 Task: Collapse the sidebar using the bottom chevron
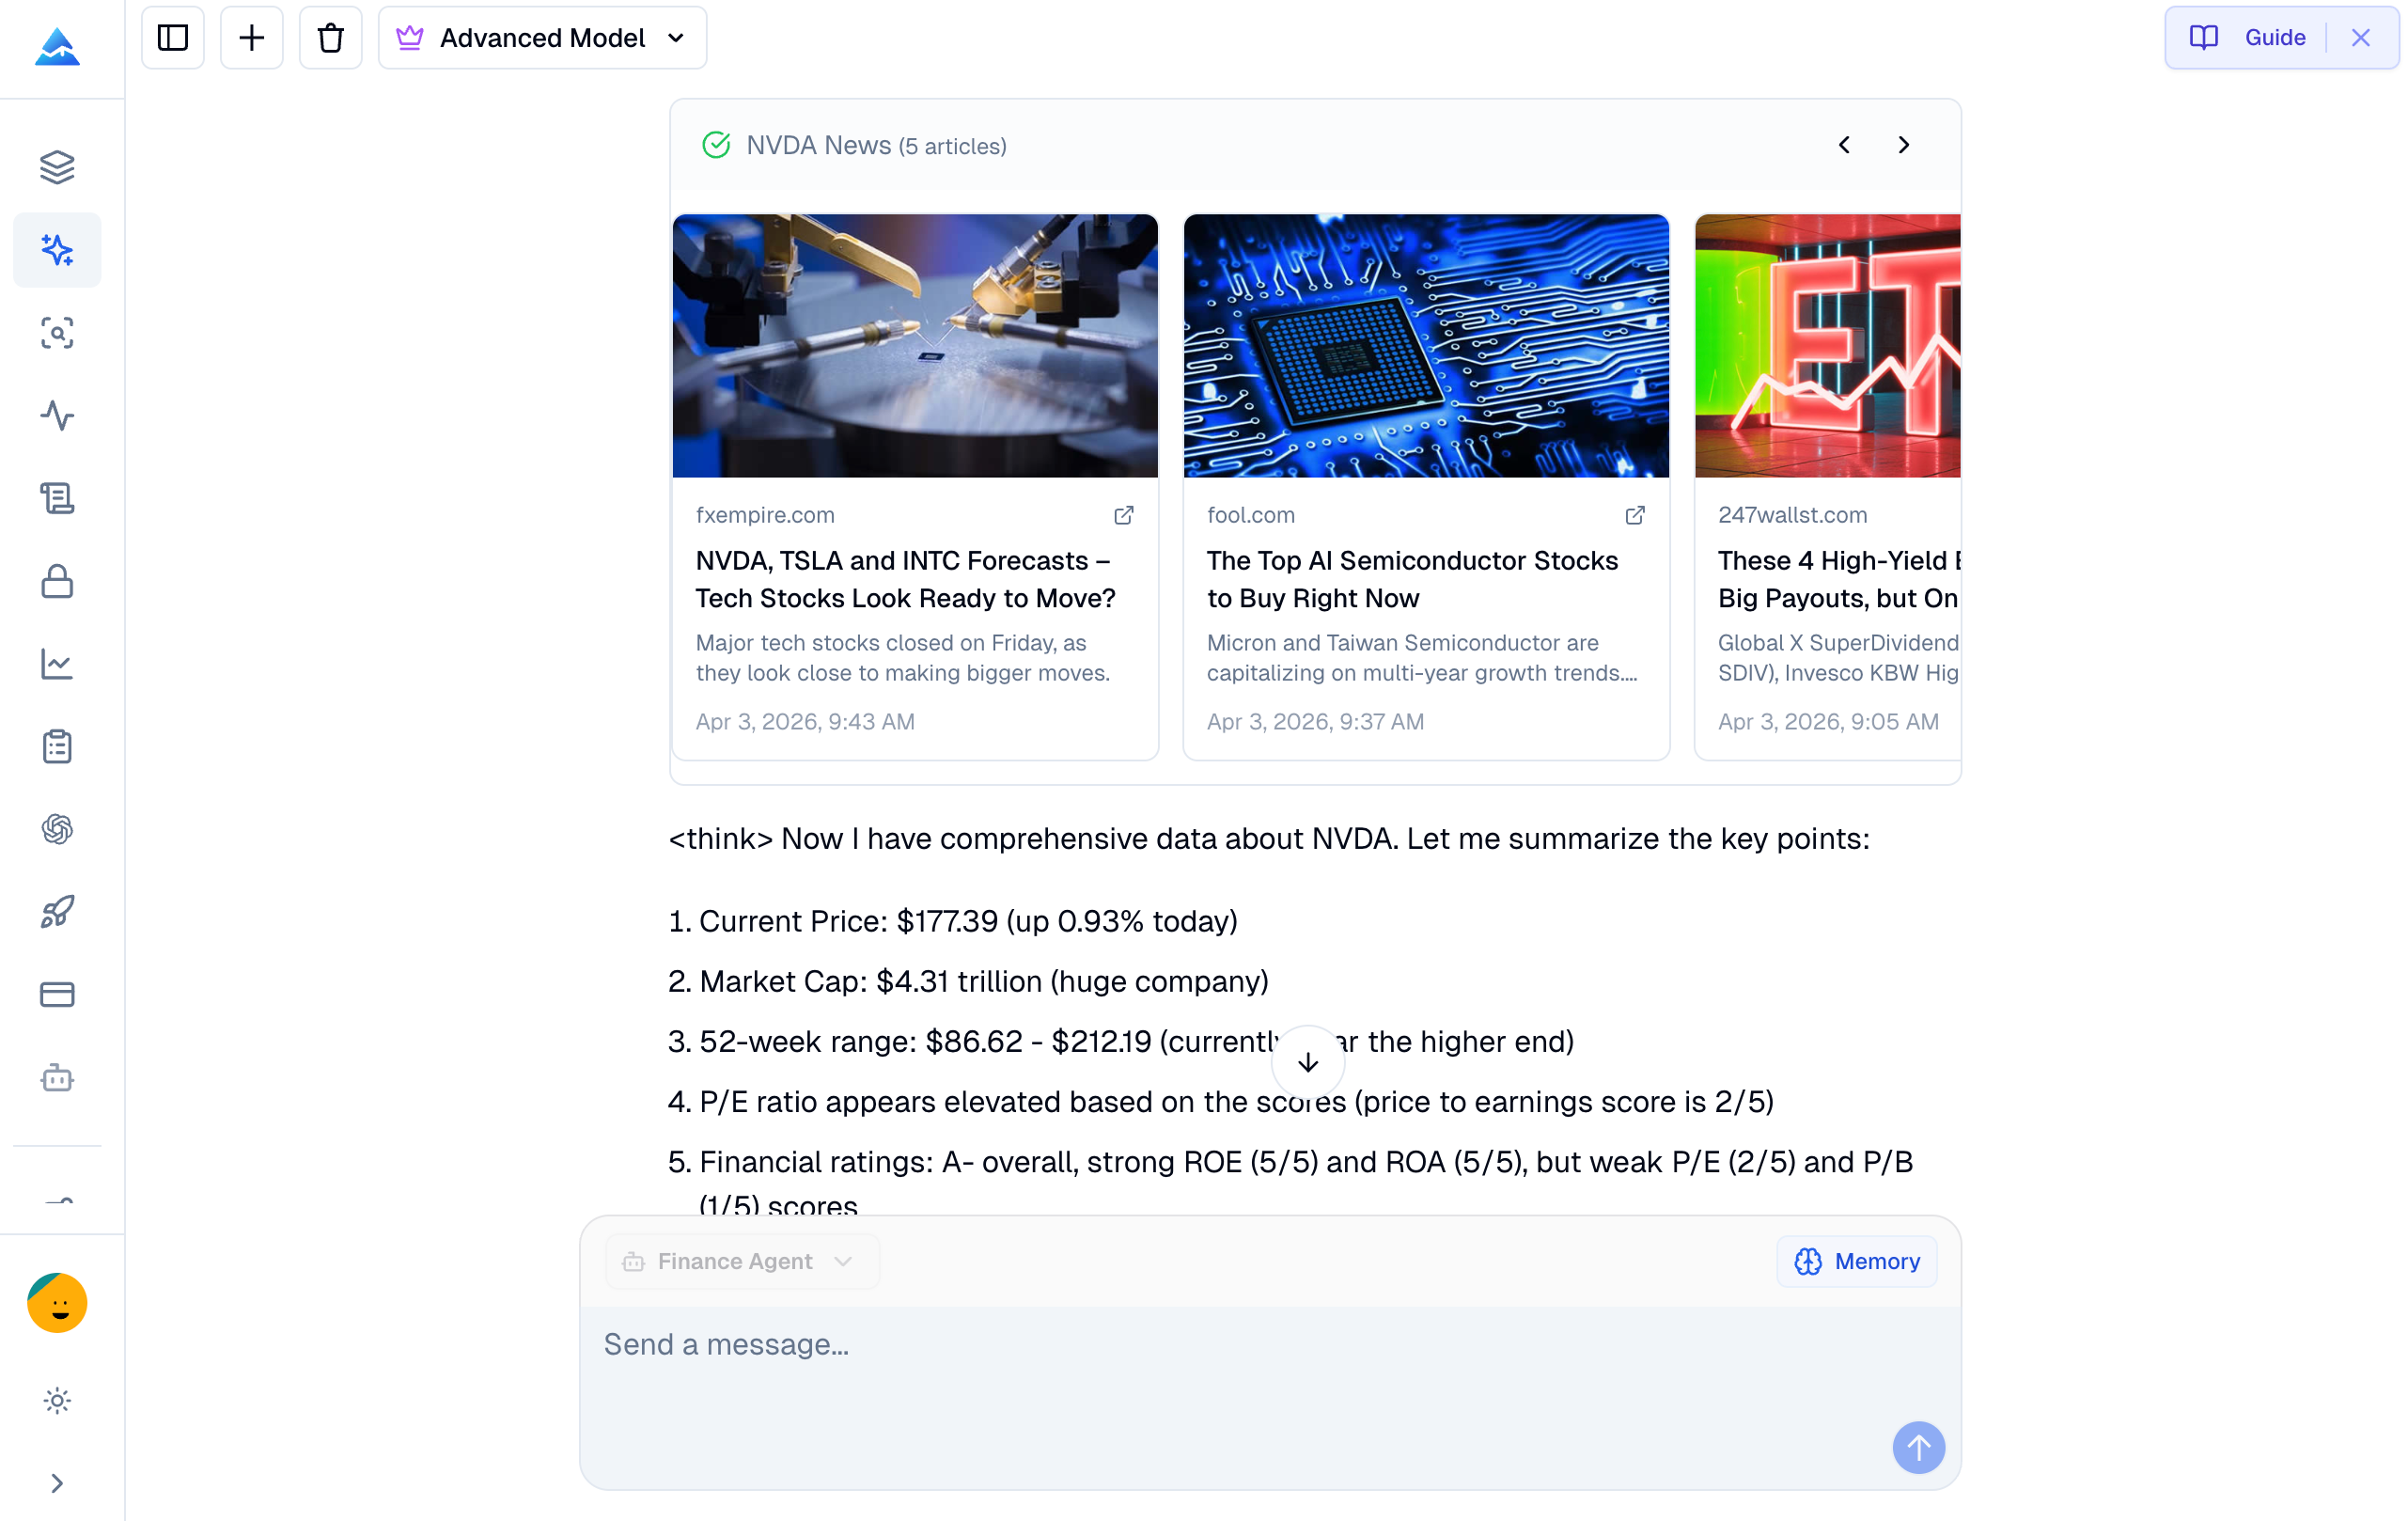coord(57,1483)
